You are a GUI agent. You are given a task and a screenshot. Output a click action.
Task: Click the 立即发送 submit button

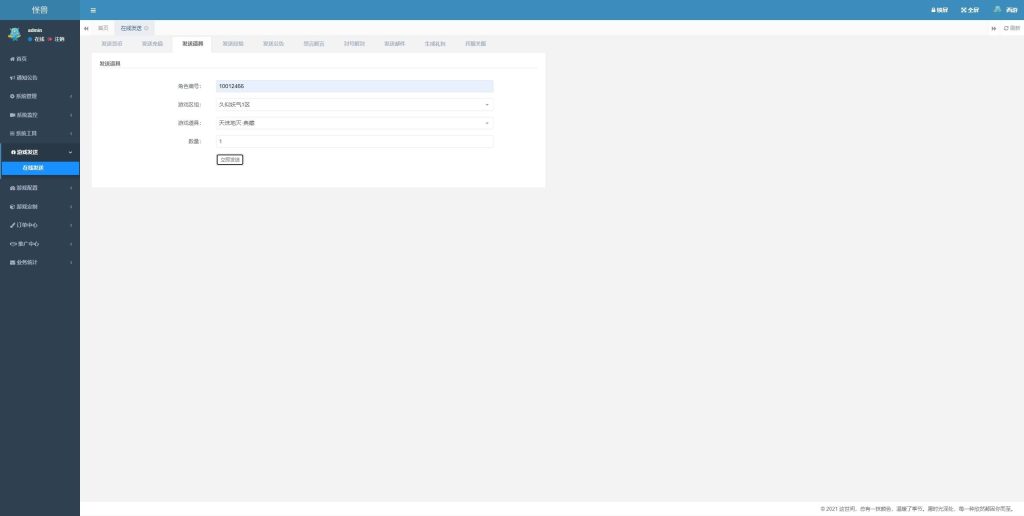point(230,160)
